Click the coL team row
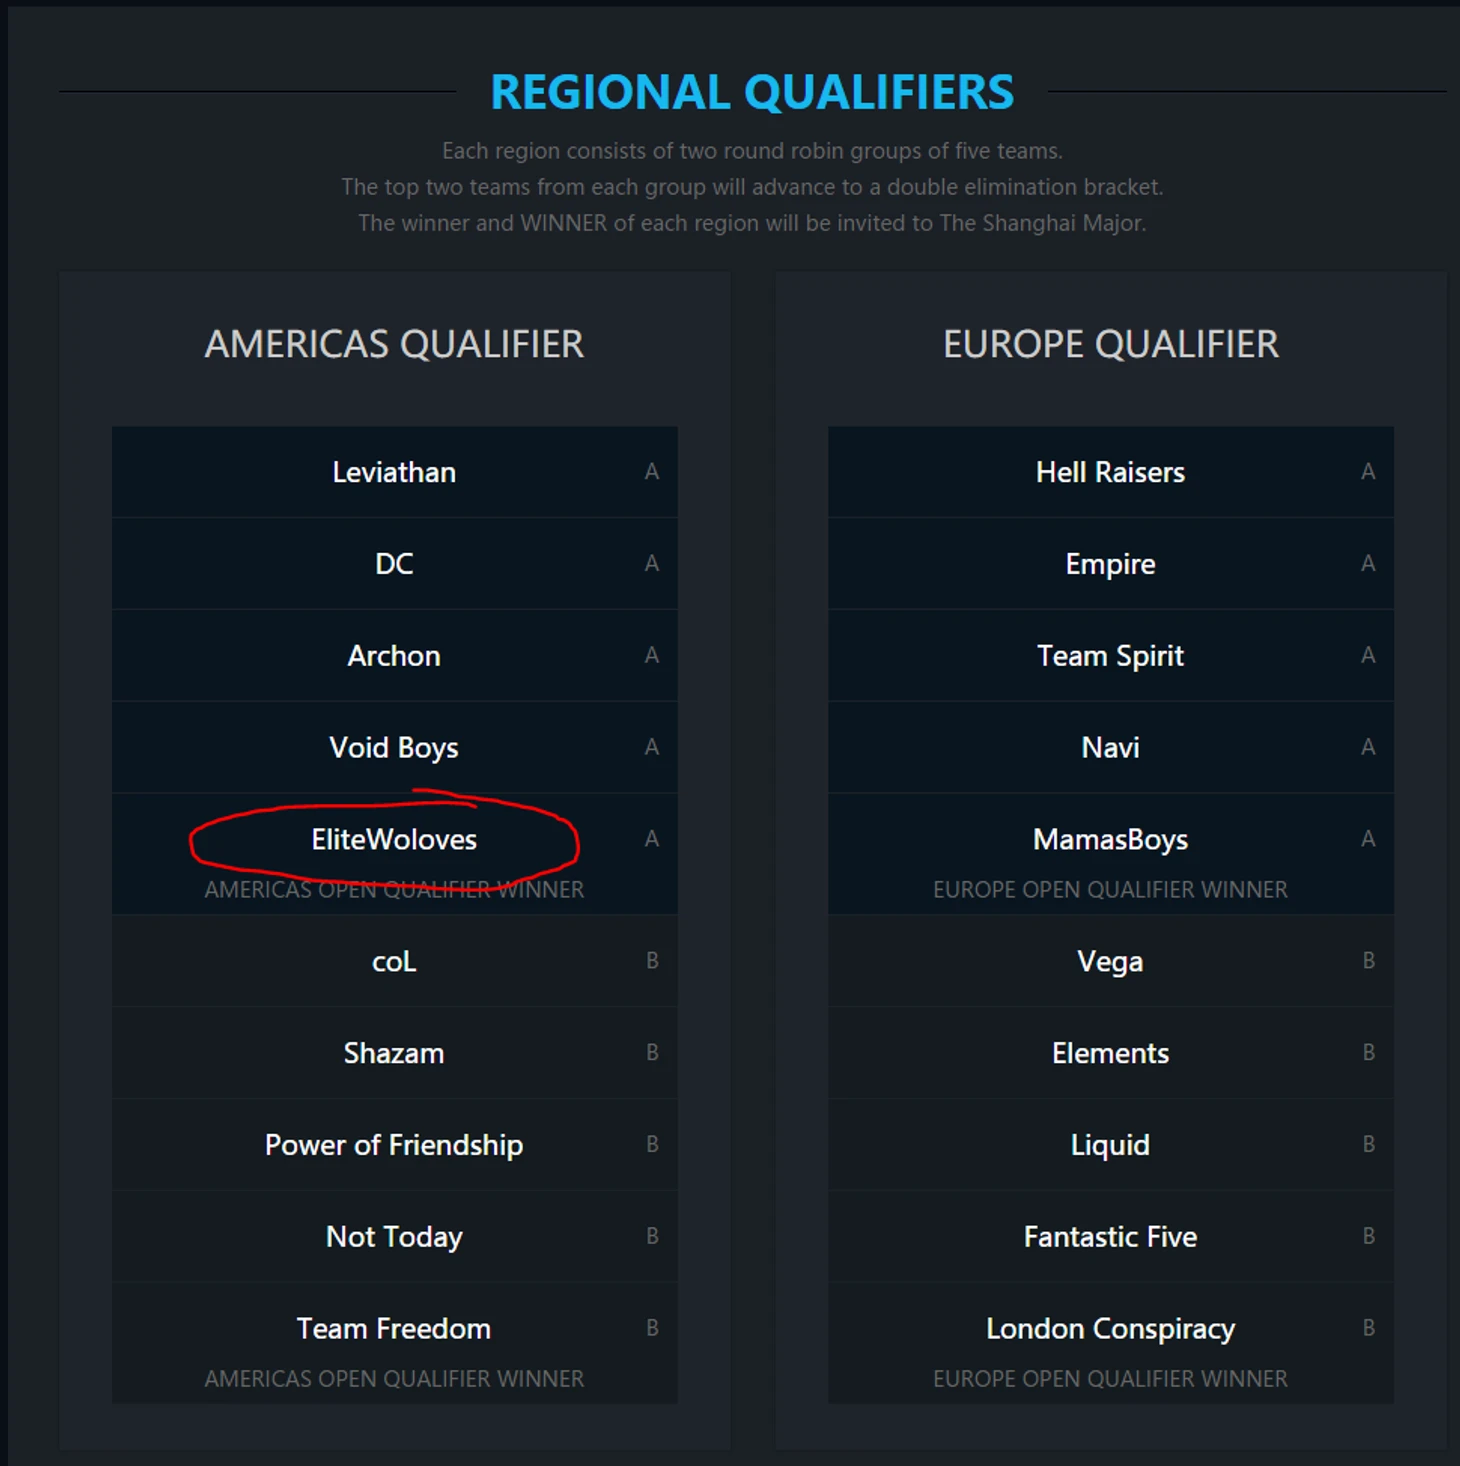 (394, 962)
